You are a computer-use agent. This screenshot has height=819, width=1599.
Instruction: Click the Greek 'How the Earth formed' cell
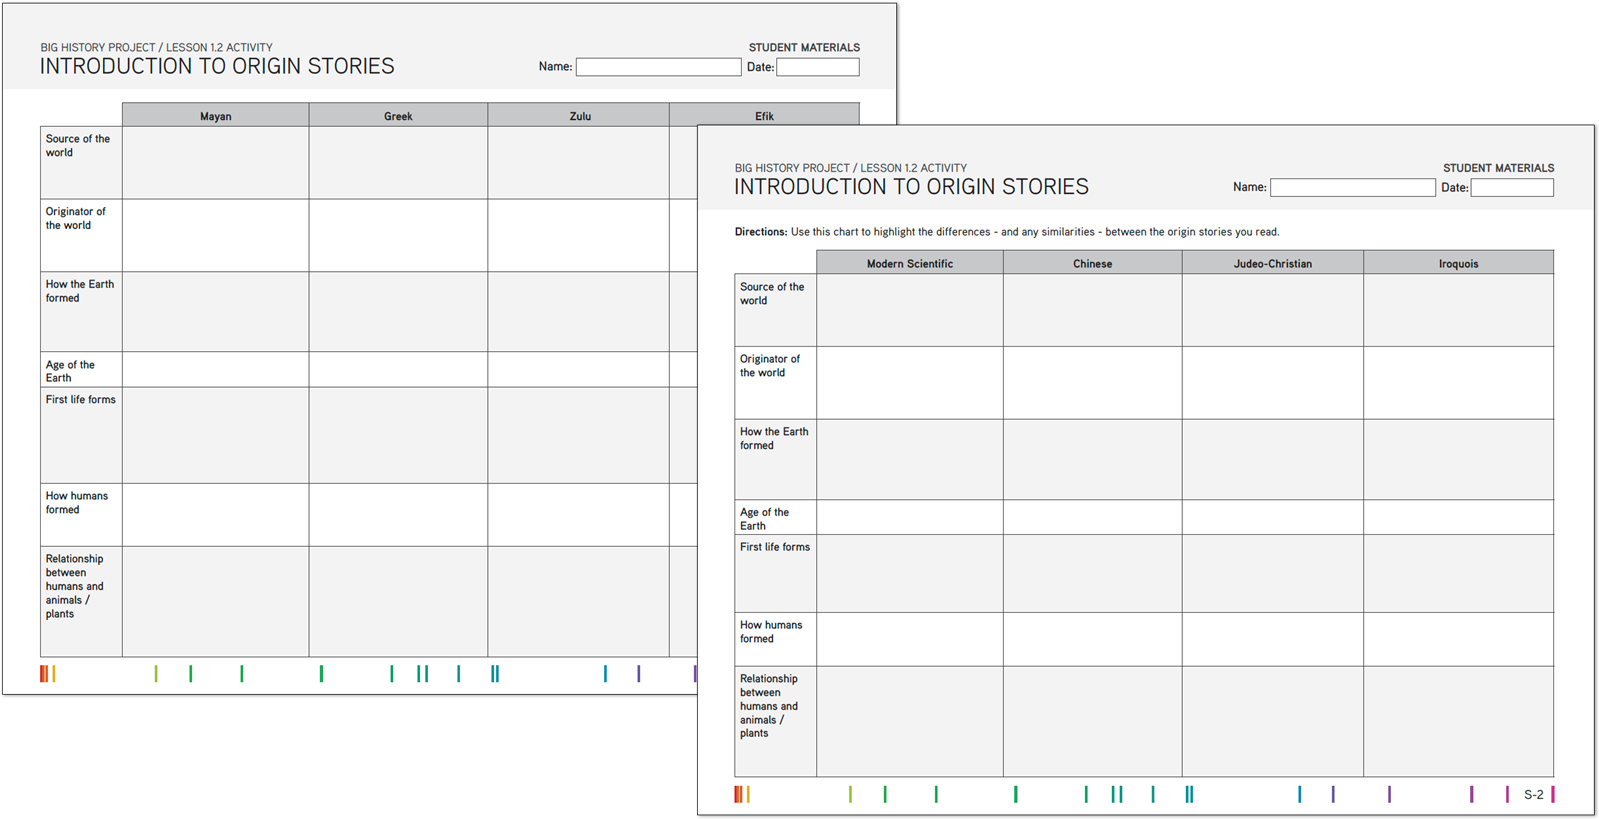pyautogui.click(x=398, y=311)
